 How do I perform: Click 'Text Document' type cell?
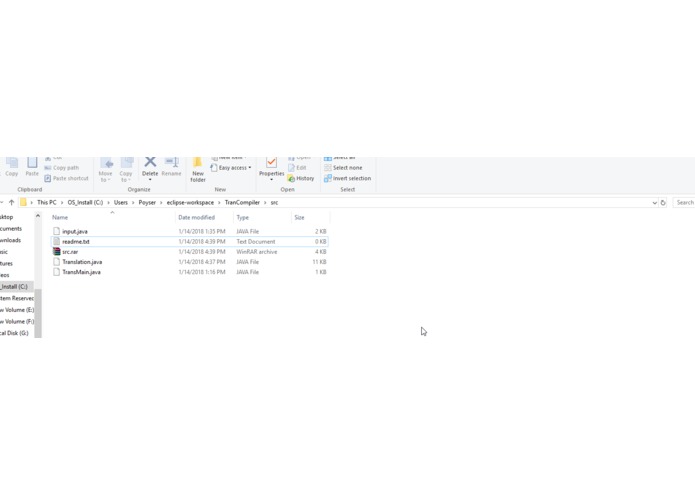(x=256, y=241)
